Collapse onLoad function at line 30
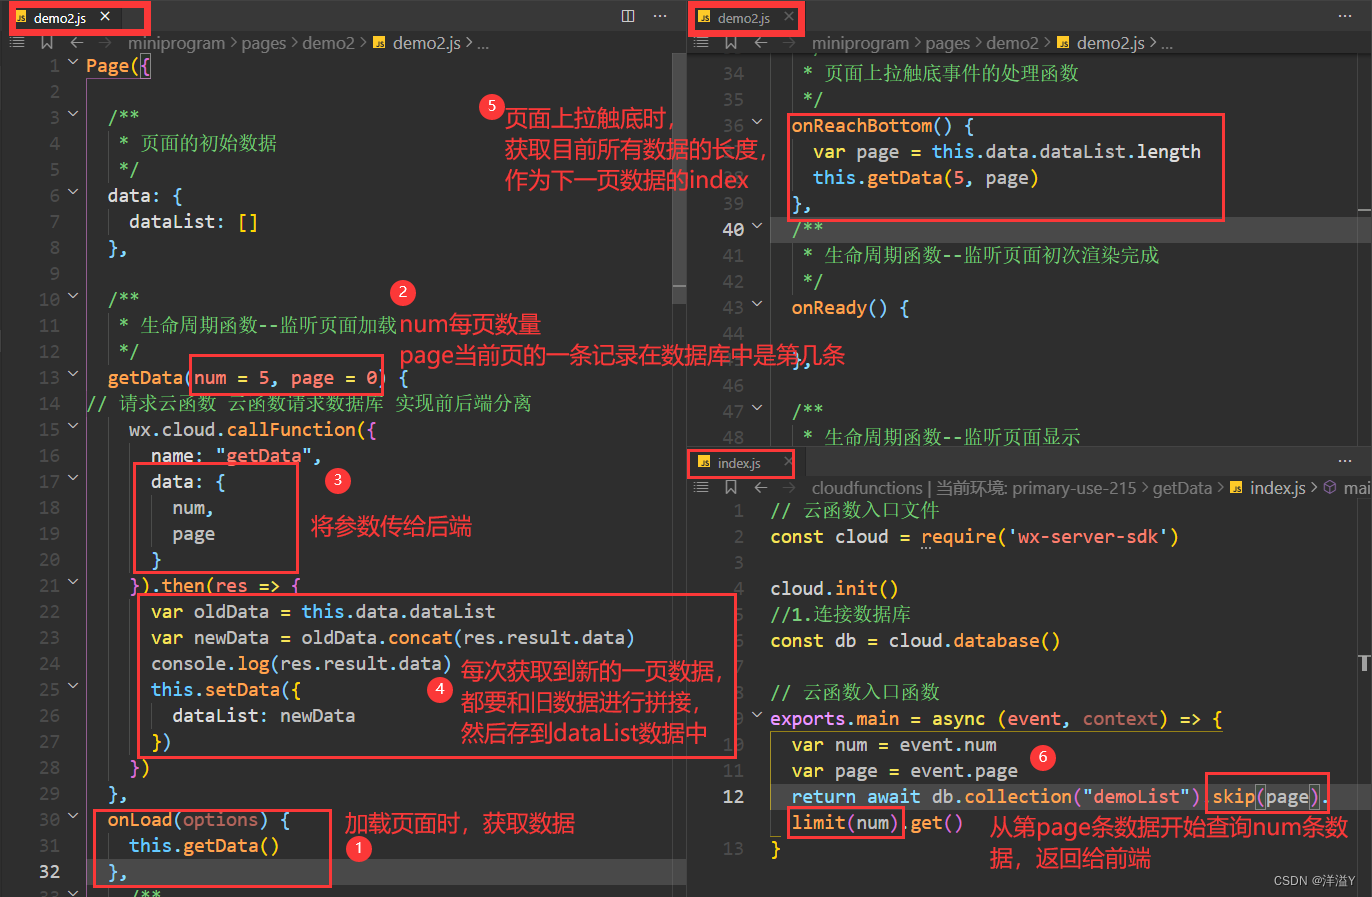Viewport: 1372px width, 897px height. 73,816
